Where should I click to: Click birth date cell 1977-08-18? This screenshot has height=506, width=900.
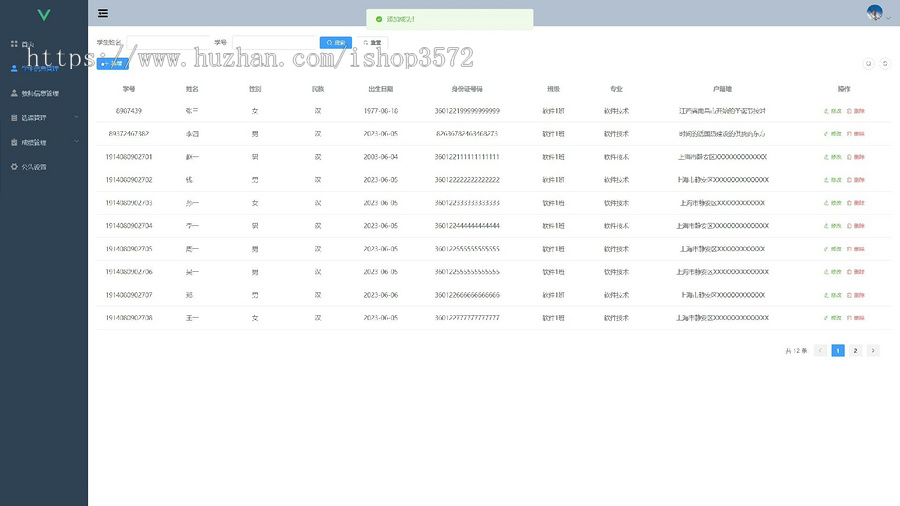(x=381, y=111)
